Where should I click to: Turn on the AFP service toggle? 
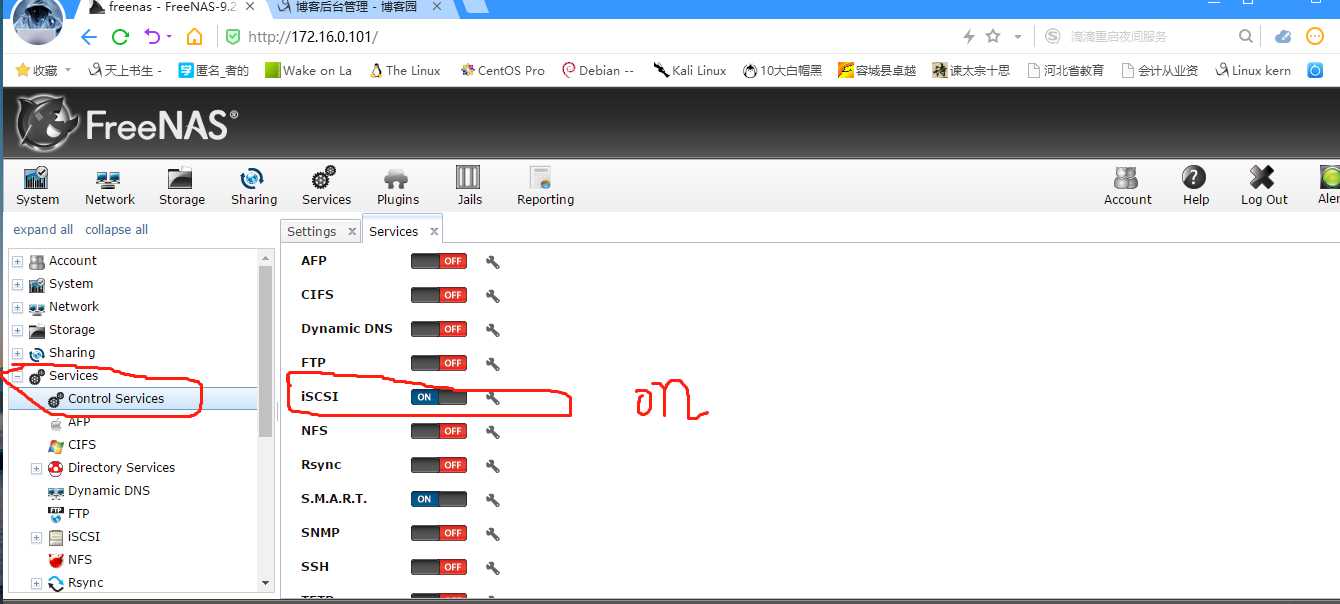[x=439, y=261]
